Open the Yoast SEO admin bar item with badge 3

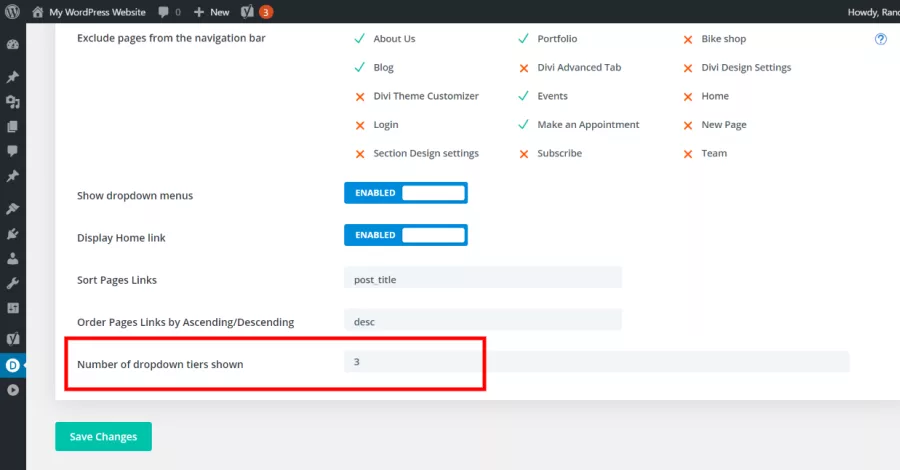pos(257,11)
